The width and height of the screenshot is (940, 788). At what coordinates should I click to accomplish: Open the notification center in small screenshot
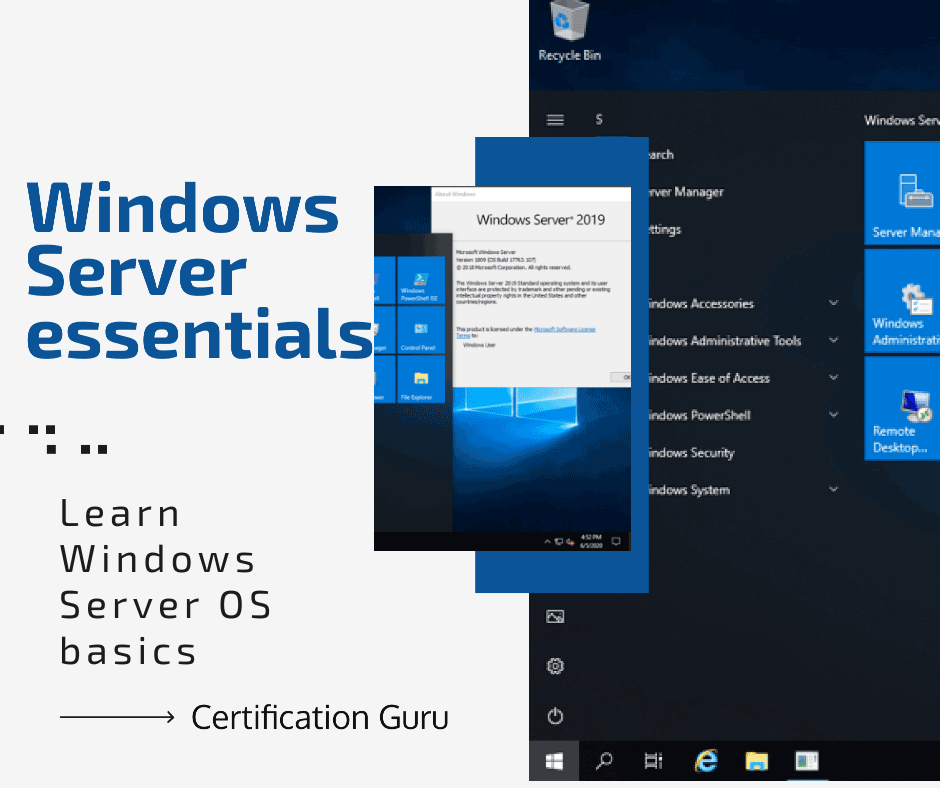coord(616,542)
